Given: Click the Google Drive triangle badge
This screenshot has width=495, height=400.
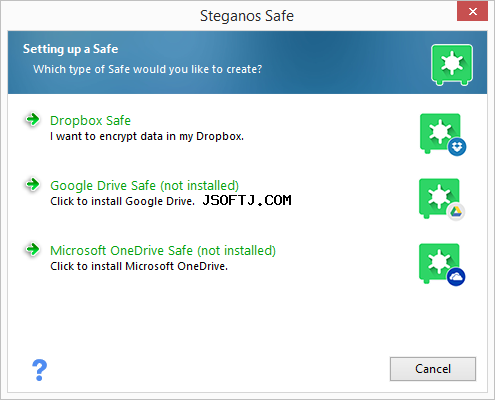Looking at the screenshot, I should (x=456, y=212).
